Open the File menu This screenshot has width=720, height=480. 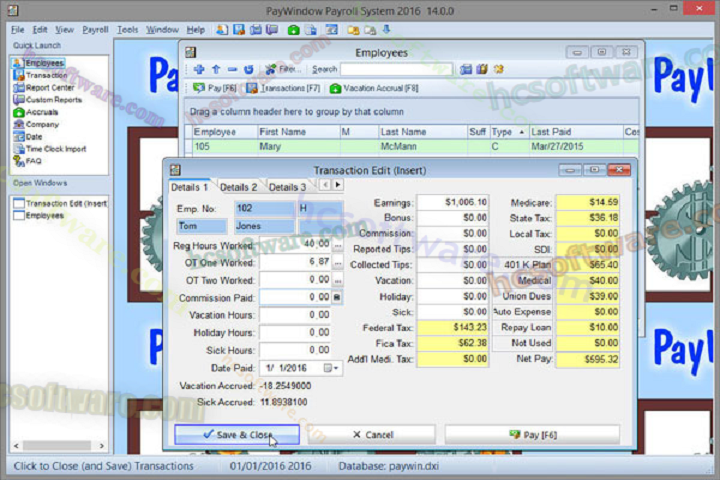click(x=17, y=30)
